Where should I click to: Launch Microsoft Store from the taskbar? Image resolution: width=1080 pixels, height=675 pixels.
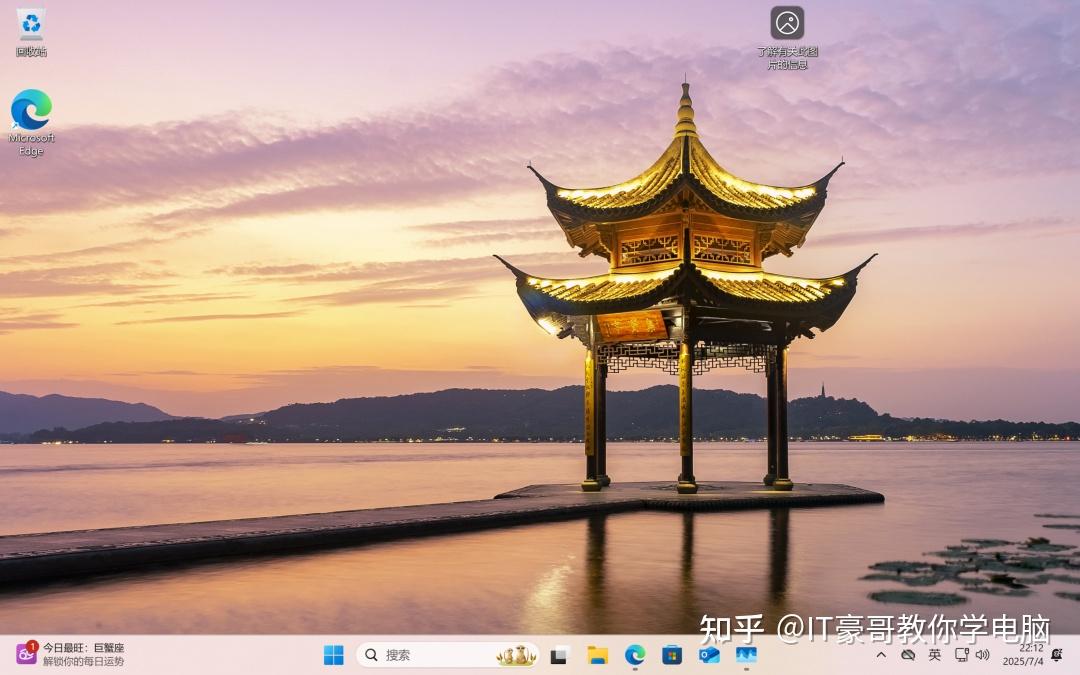[671, 655]
